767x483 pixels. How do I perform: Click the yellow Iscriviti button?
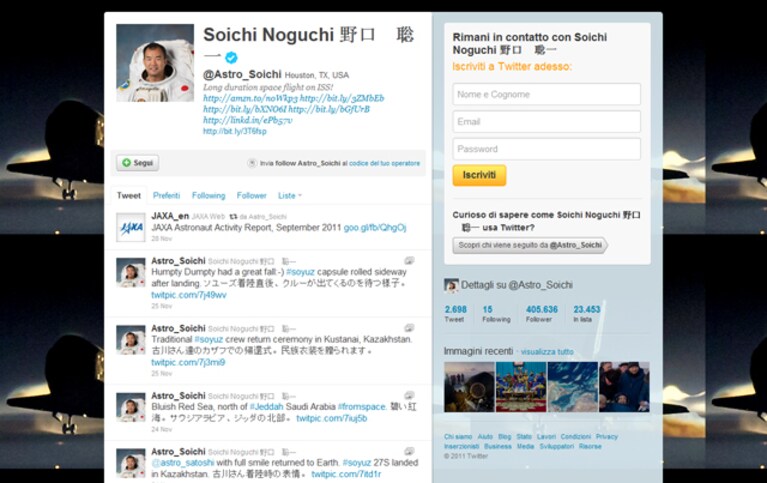pyautogui.click(x=479, y=175)
